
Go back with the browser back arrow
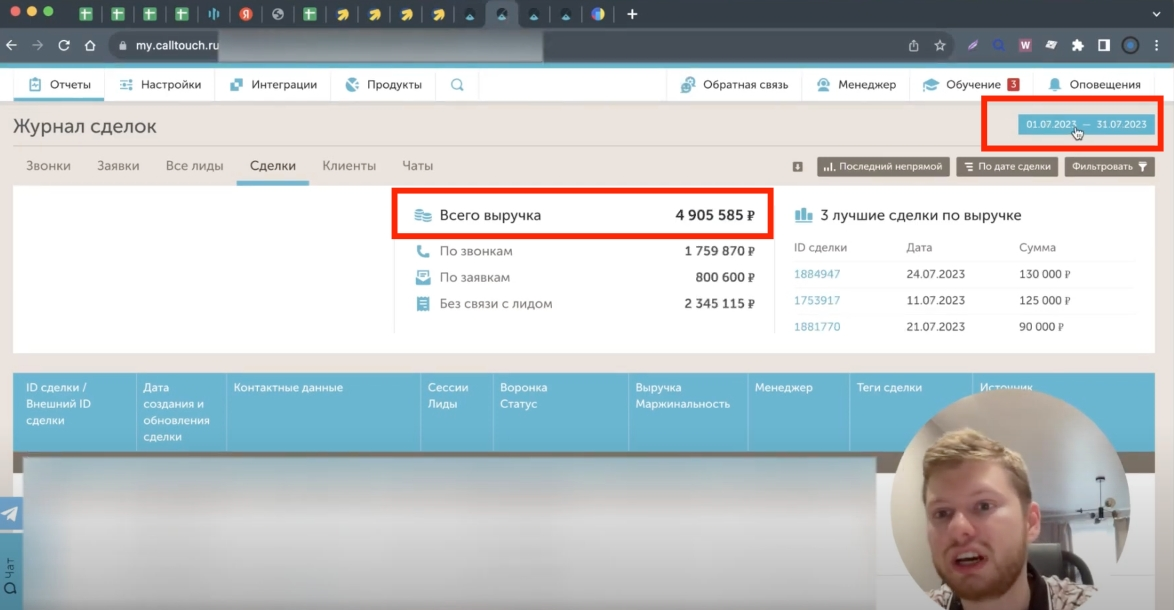[x=12, y=45]
